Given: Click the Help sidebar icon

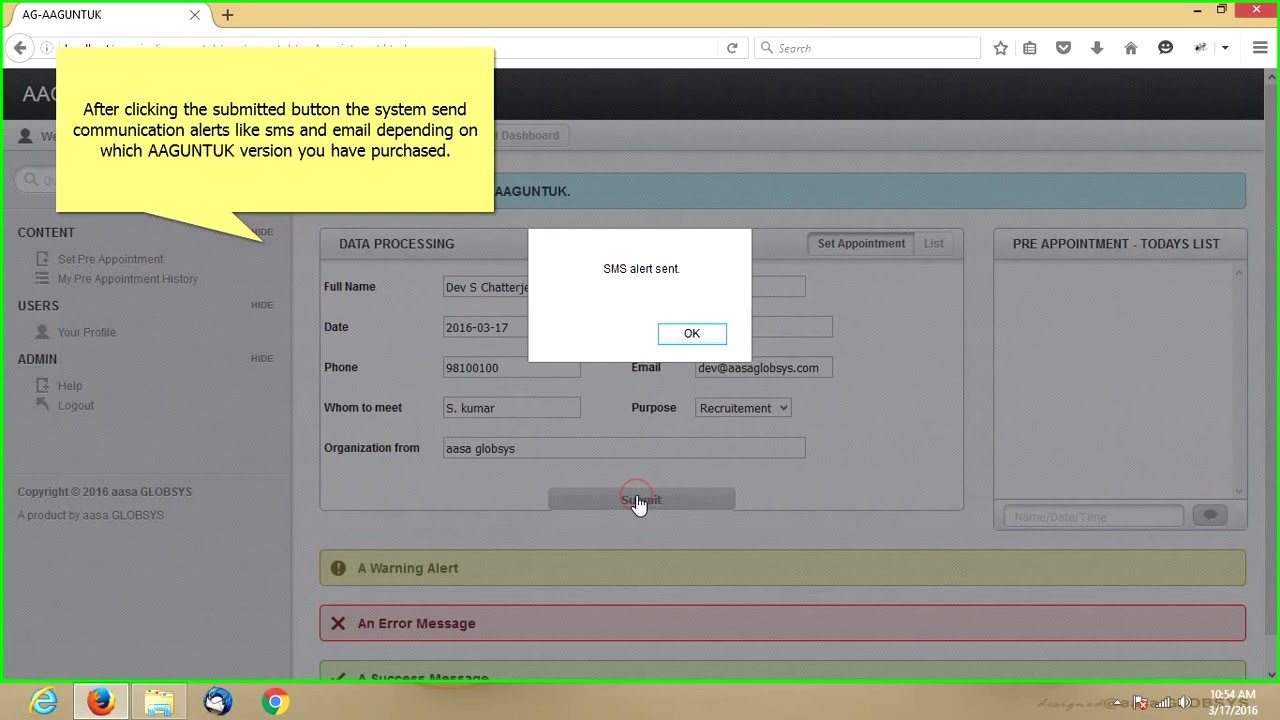Looking at the screenshot, I should point(42,385).
